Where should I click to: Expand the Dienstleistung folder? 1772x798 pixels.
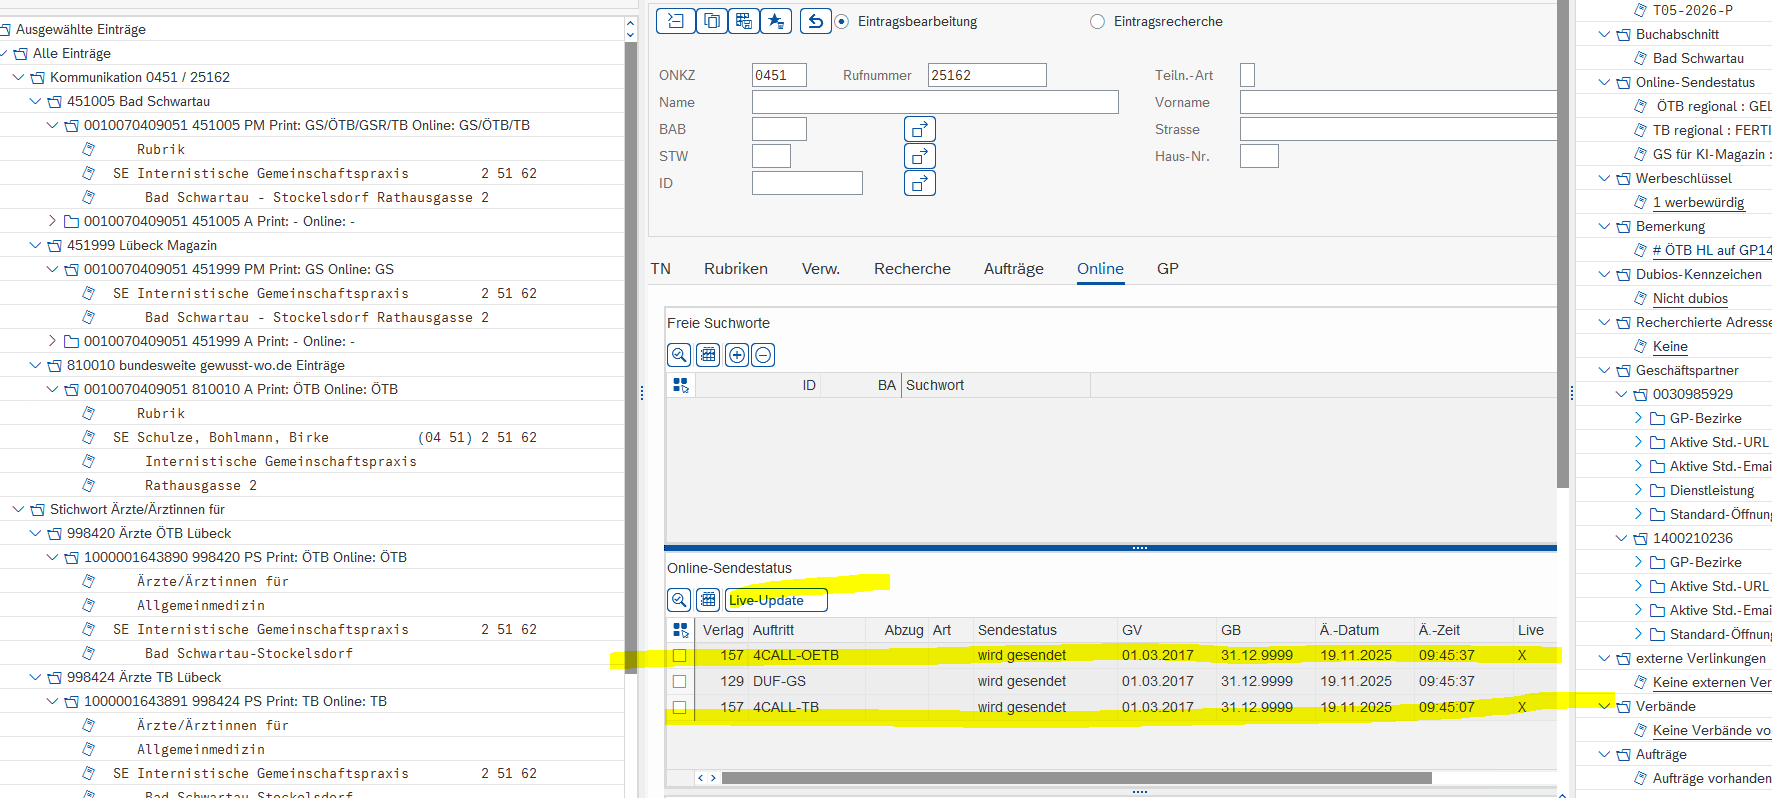[1638, 490]
